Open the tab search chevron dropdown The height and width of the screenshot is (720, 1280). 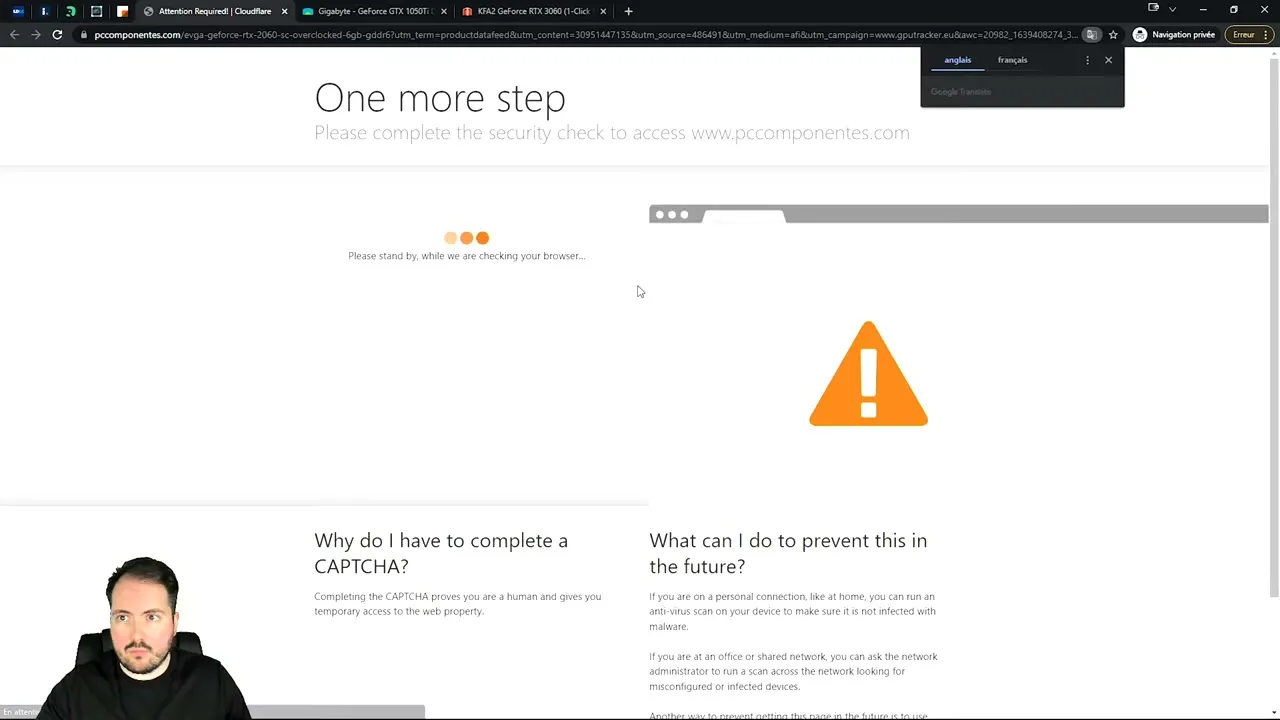click(x=1172, y=10)
